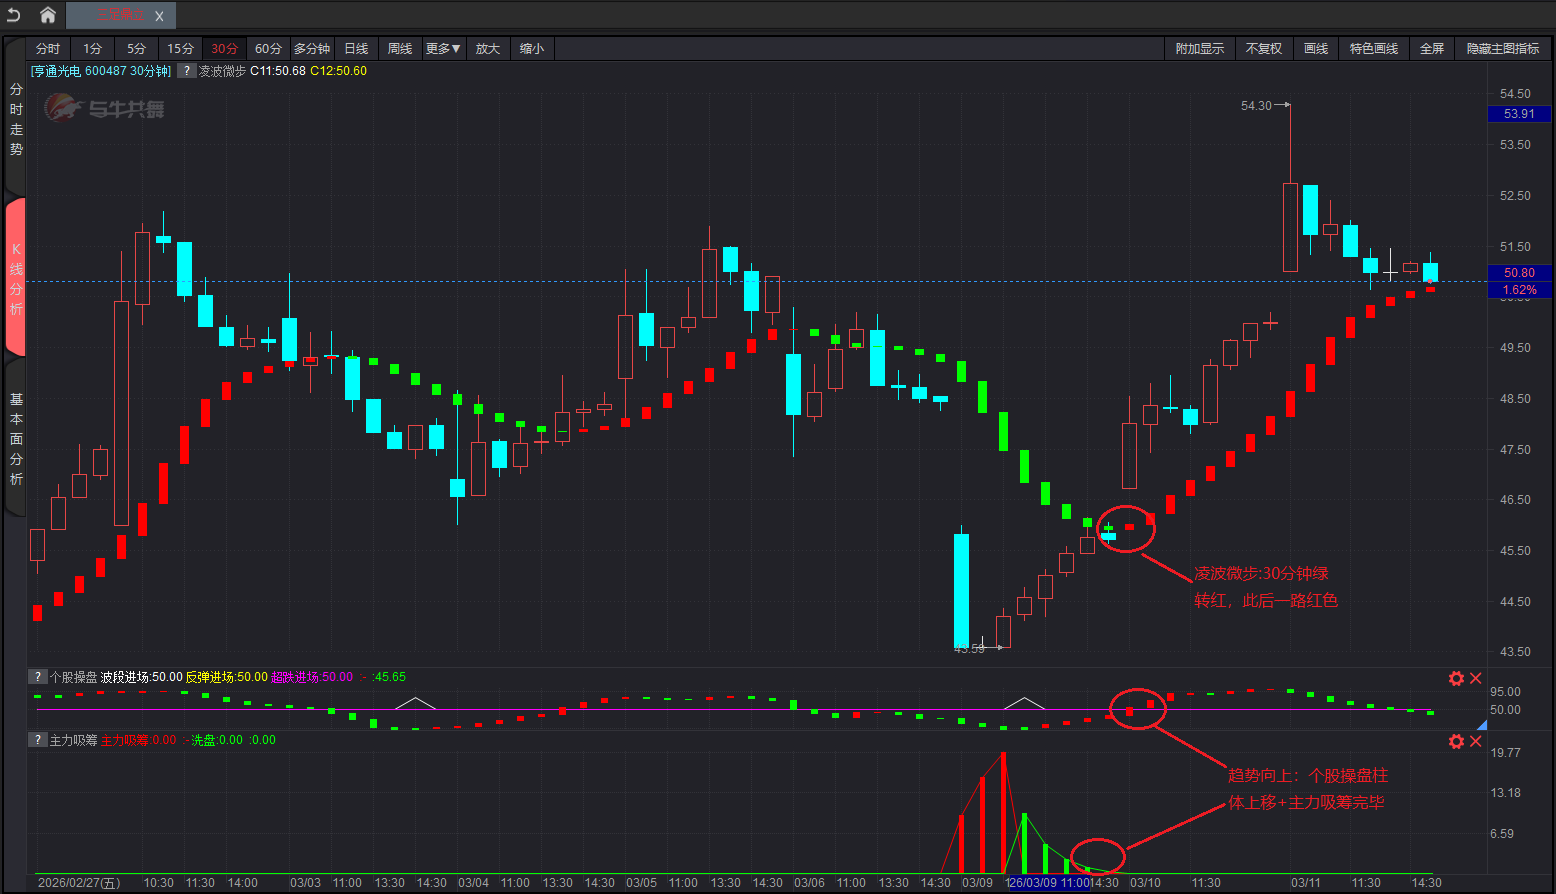This screenshot has width=1556, height=894.
Task: Click the blue triangle at the price axis corner
Action: 1481,724
